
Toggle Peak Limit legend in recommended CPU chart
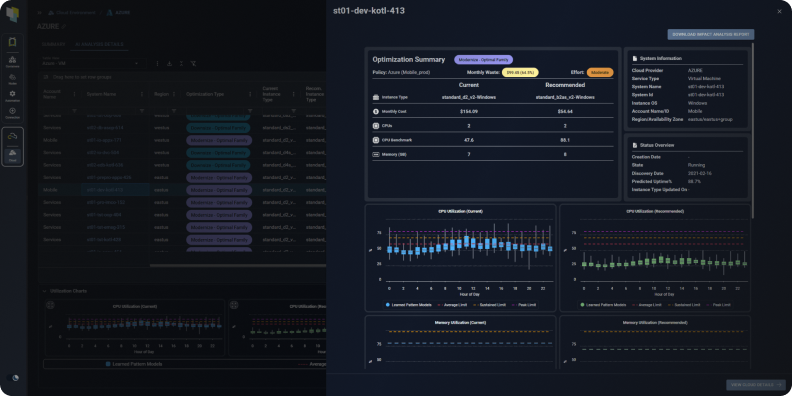click(x=718, y=305)
